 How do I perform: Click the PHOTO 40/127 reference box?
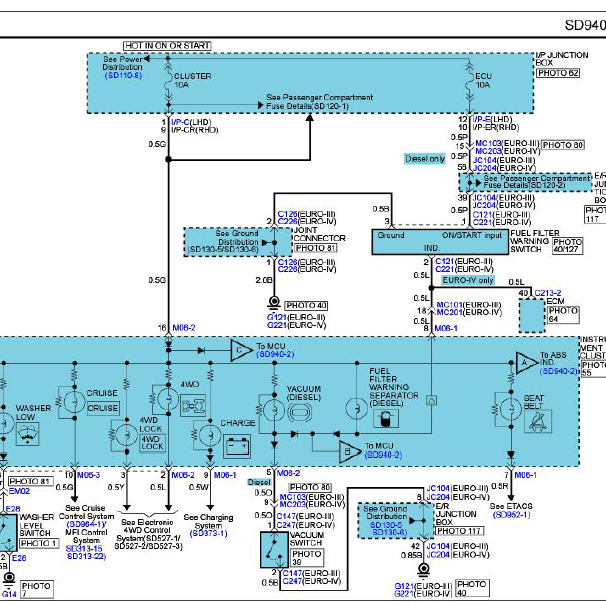click(567, 245)
